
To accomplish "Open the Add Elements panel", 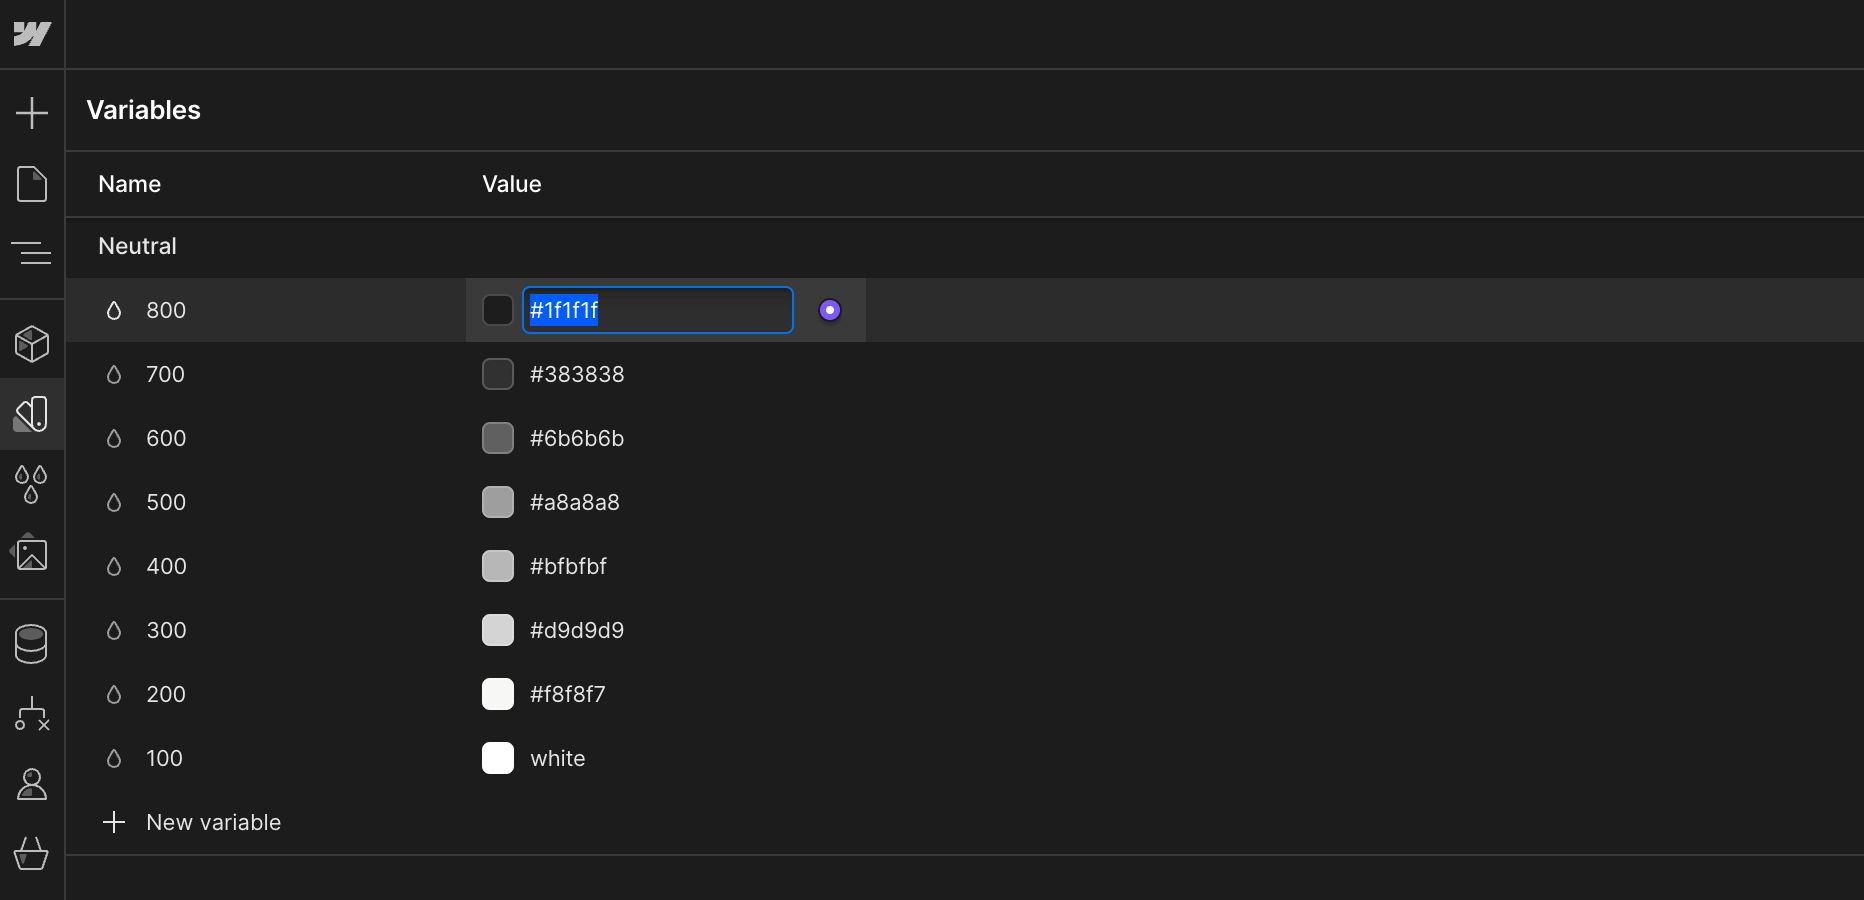I will coord(33,112).
